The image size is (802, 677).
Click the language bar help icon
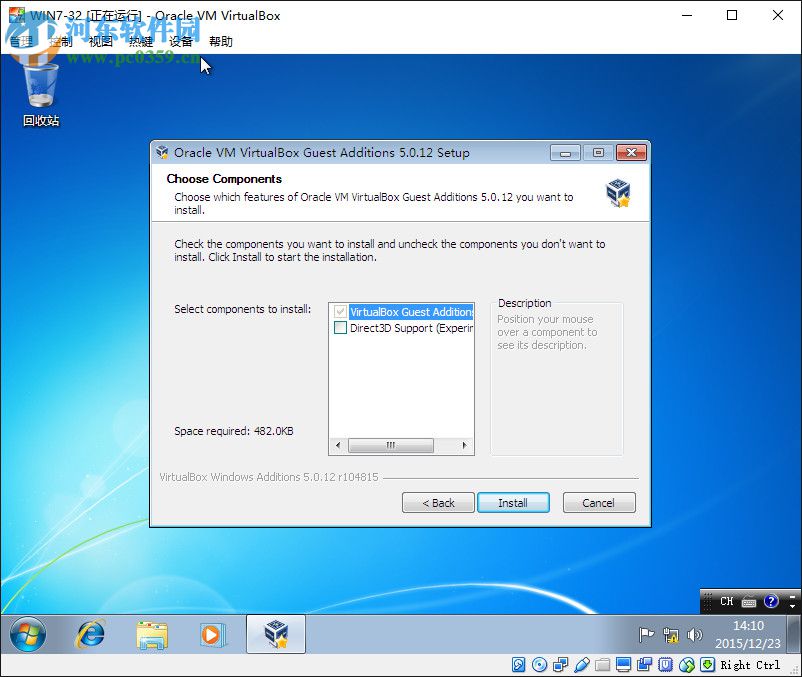[x=771, y=601]
